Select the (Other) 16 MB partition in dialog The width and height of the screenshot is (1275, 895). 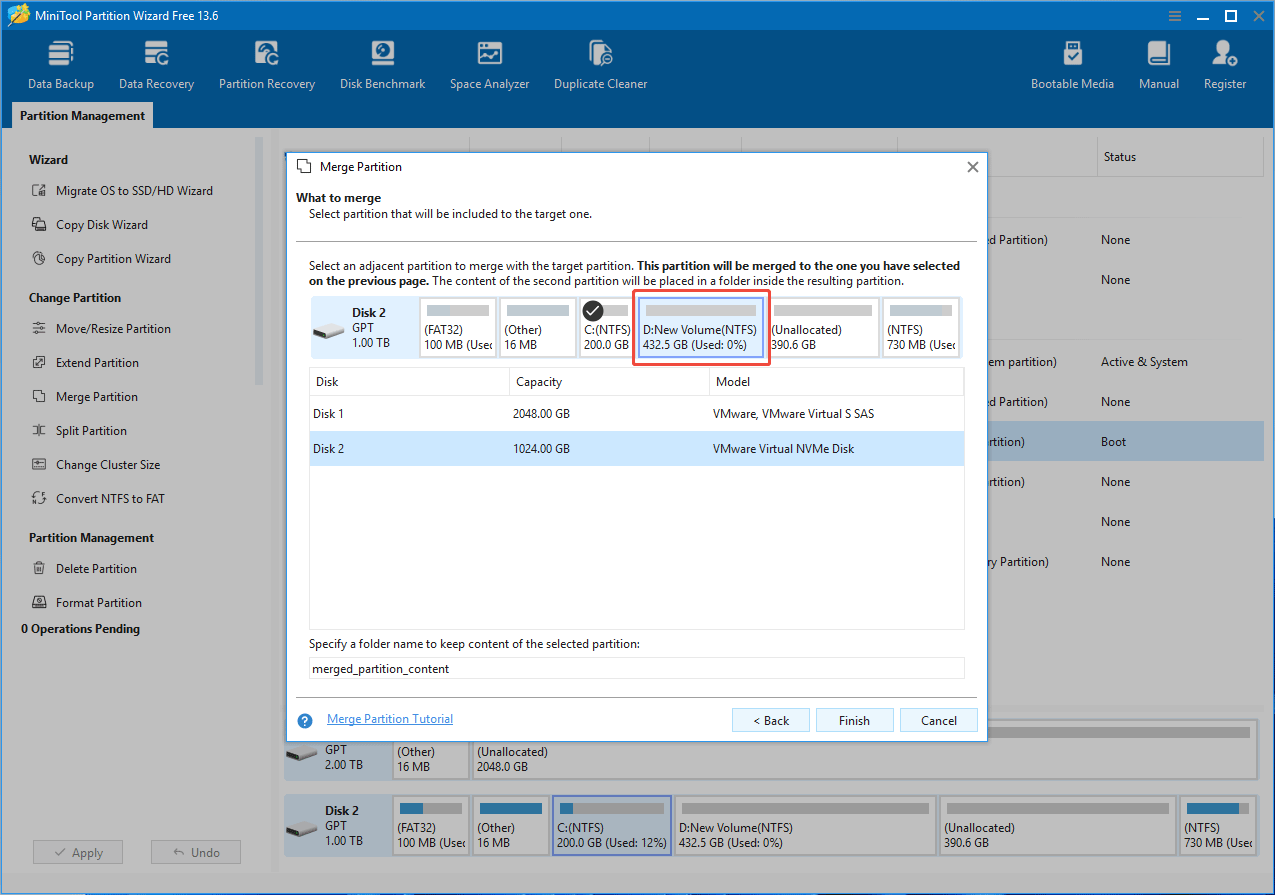[538, 328]
